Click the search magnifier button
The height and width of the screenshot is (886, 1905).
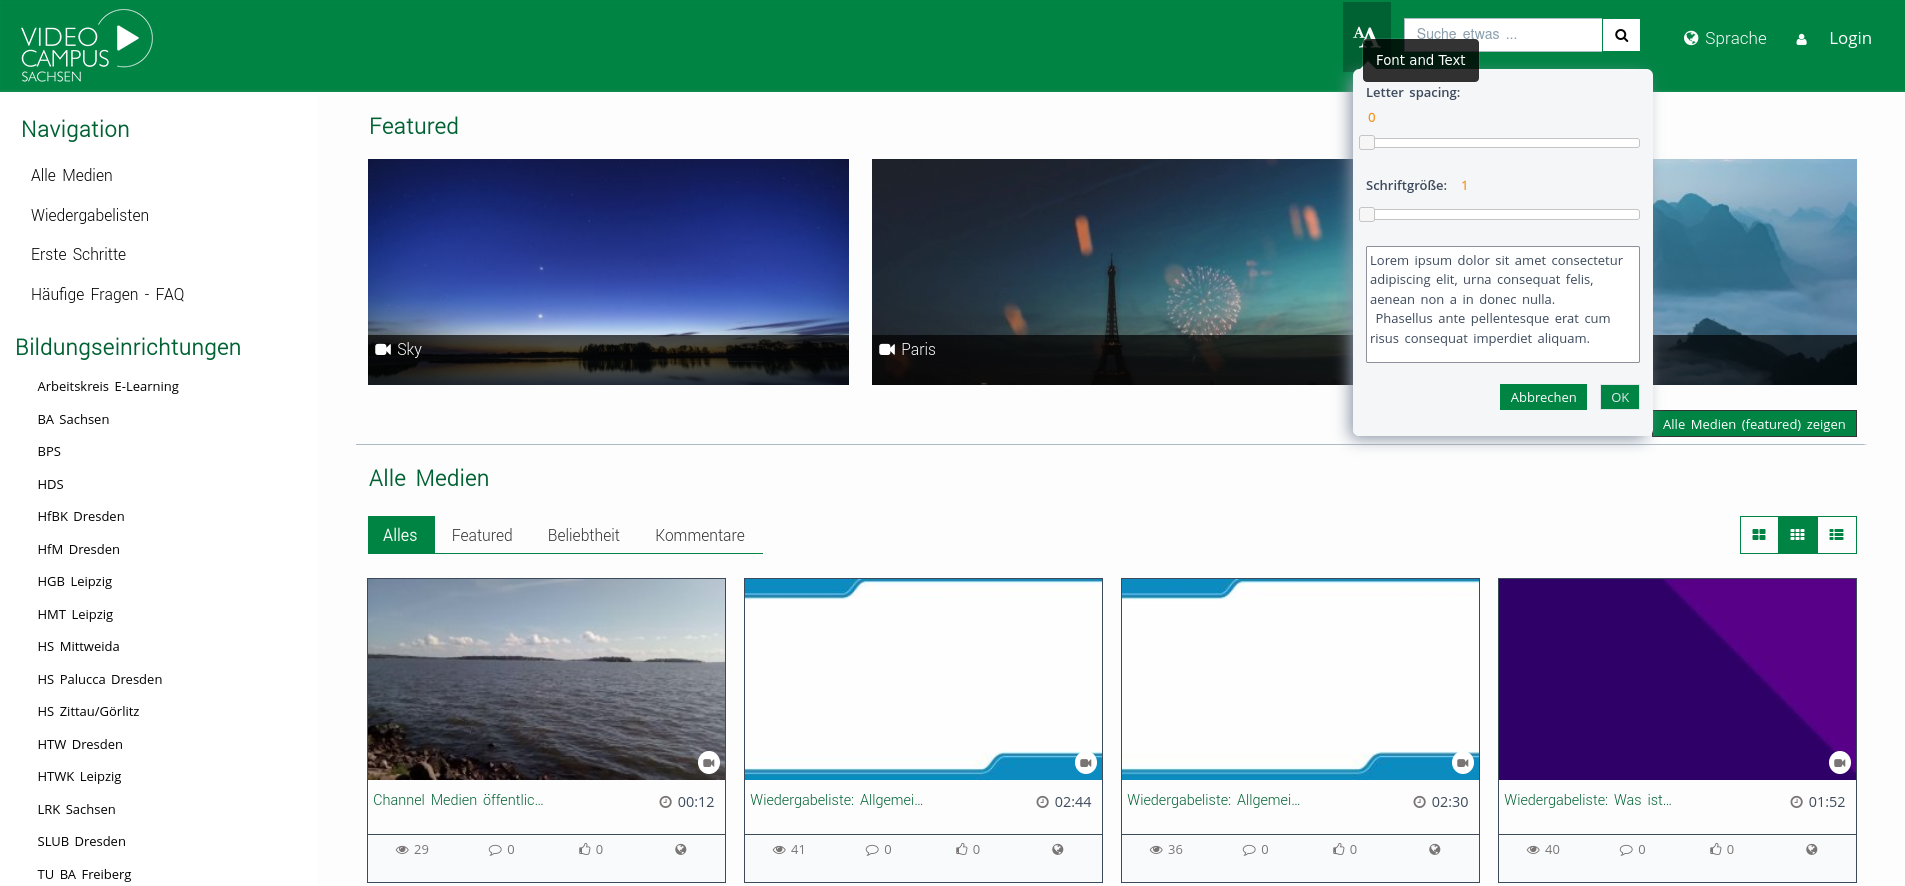coord(1621,35)
